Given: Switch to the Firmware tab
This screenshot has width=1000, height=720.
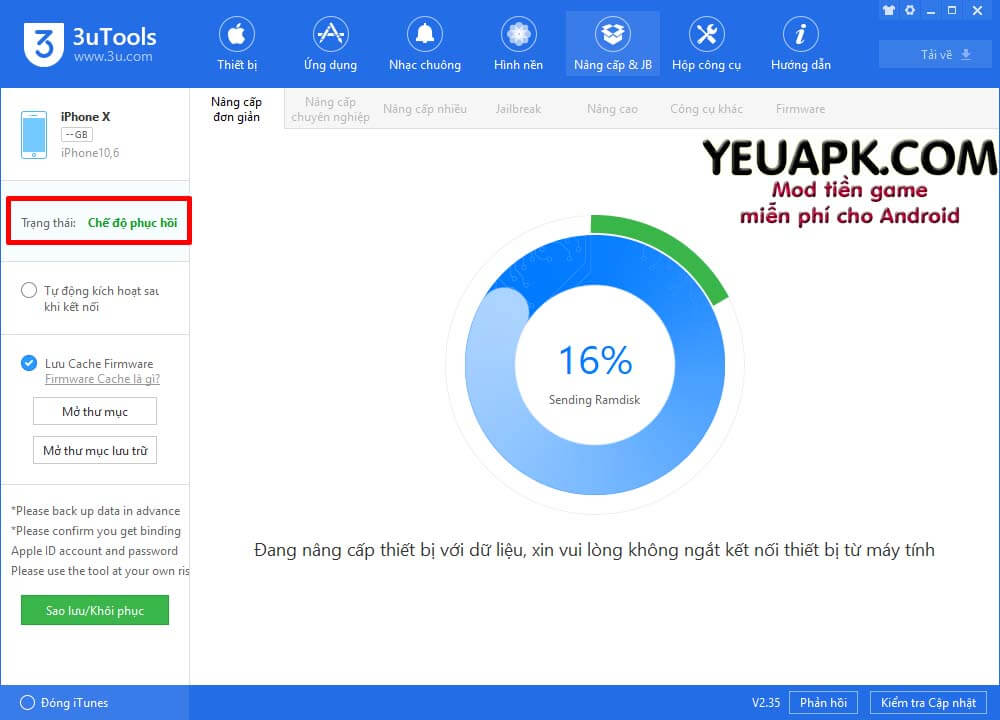Looking at the screenshot, I should [800, 109].
